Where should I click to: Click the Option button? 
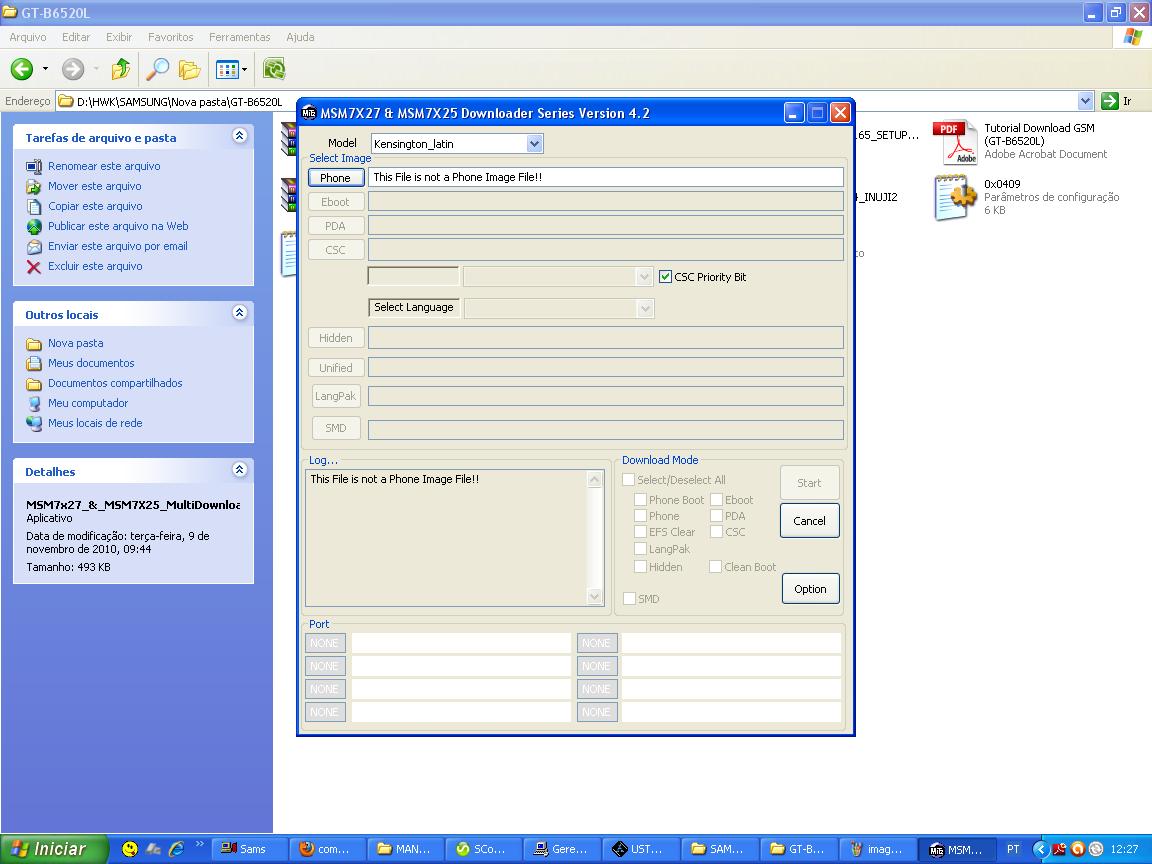coord(810,589)
